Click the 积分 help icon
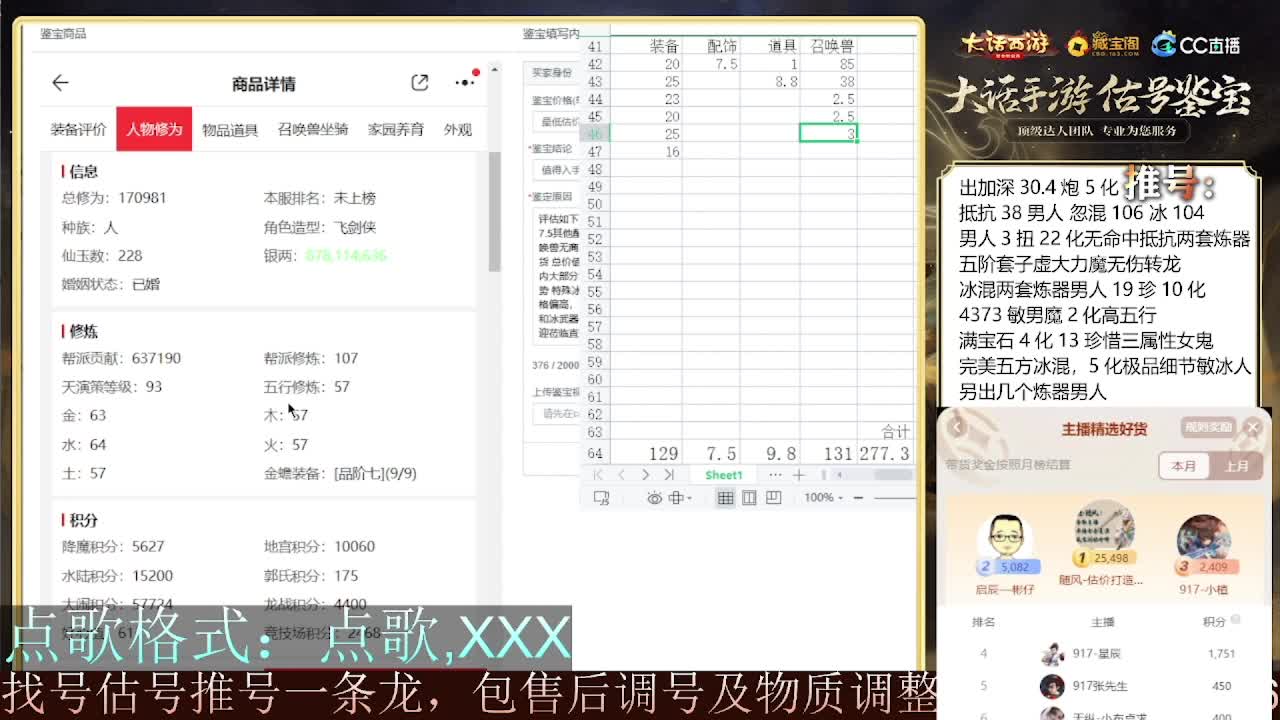The image size is (1280, 720). click(x=1236, y=620)
